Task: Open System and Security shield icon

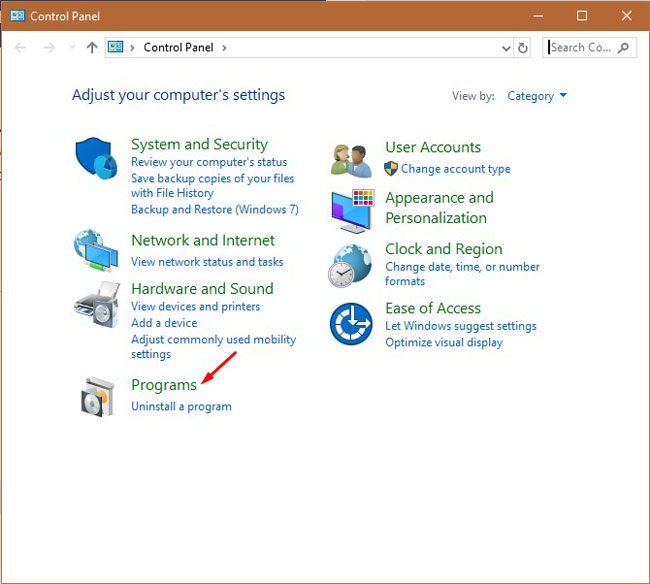Action: (x=96, y=158)
